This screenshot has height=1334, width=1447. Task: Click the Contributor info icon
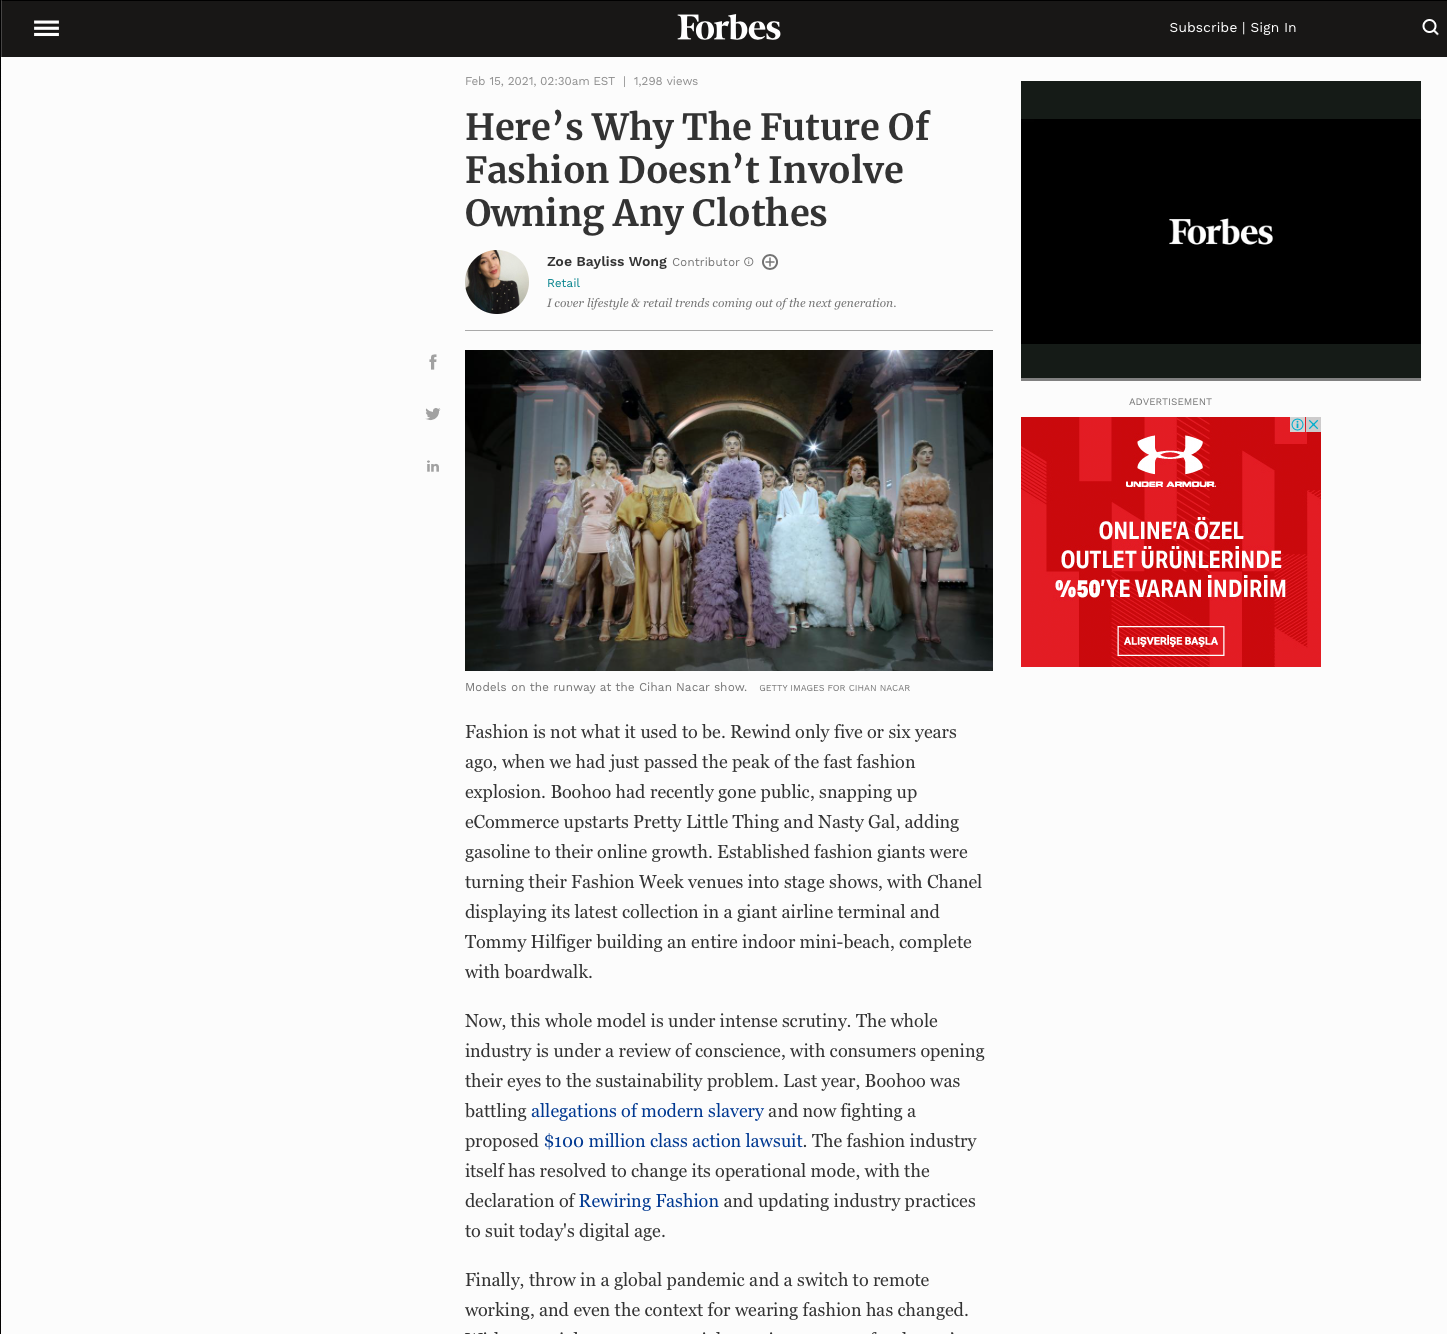(748, 262)
